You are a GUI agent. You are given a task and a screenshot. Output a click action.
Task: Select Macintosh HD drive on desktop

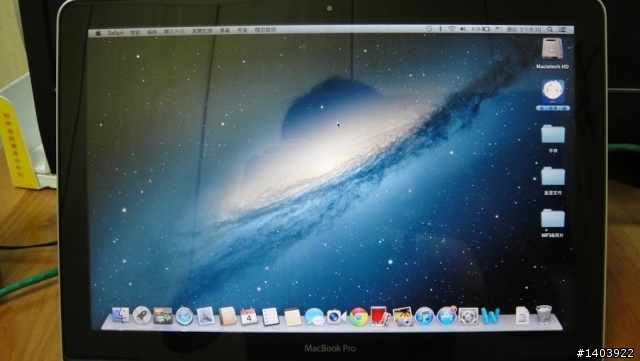(x=552, y=49)
